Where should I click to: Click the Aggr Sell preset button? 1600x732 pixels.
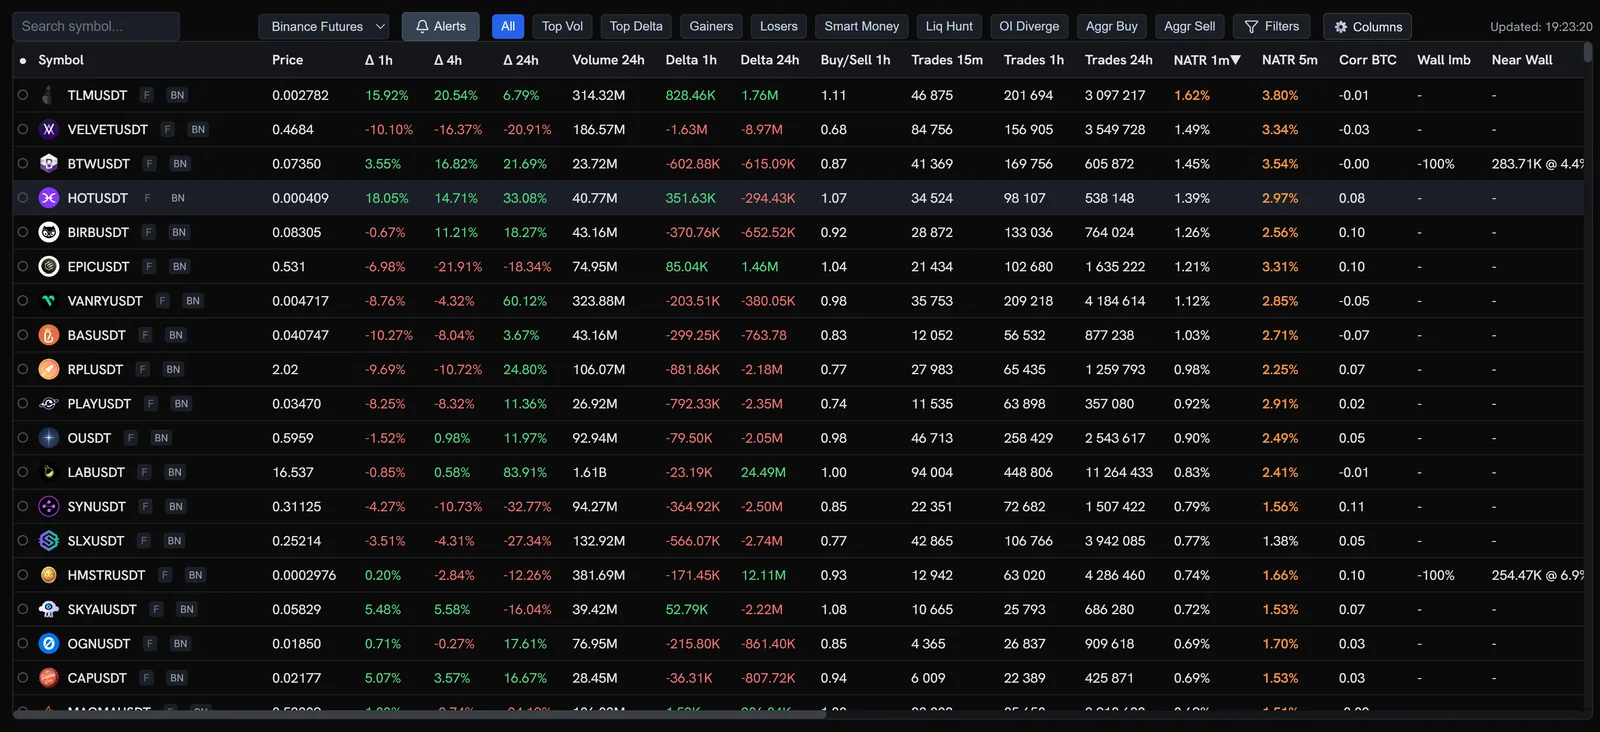1190,27
